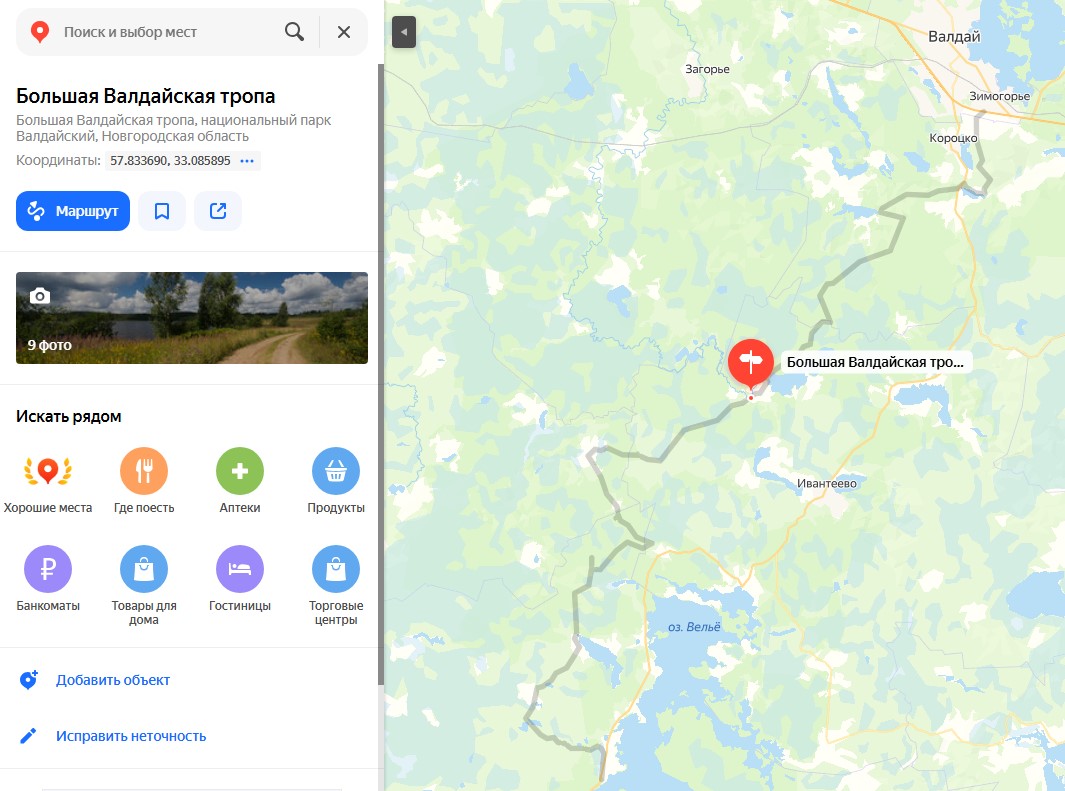The height and width of the screenshot is (791, 1065).
Task: Find nearby Где поесть
Action: tap(144, 481)
